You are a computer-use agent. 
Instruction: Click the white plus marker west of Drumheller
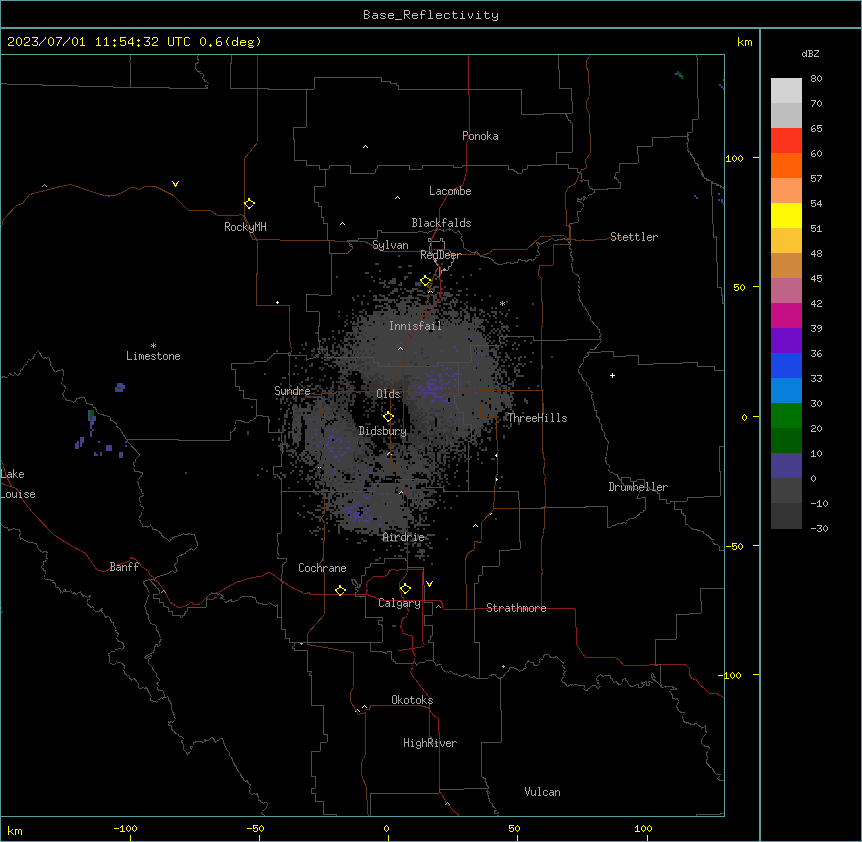coord(612,375)
